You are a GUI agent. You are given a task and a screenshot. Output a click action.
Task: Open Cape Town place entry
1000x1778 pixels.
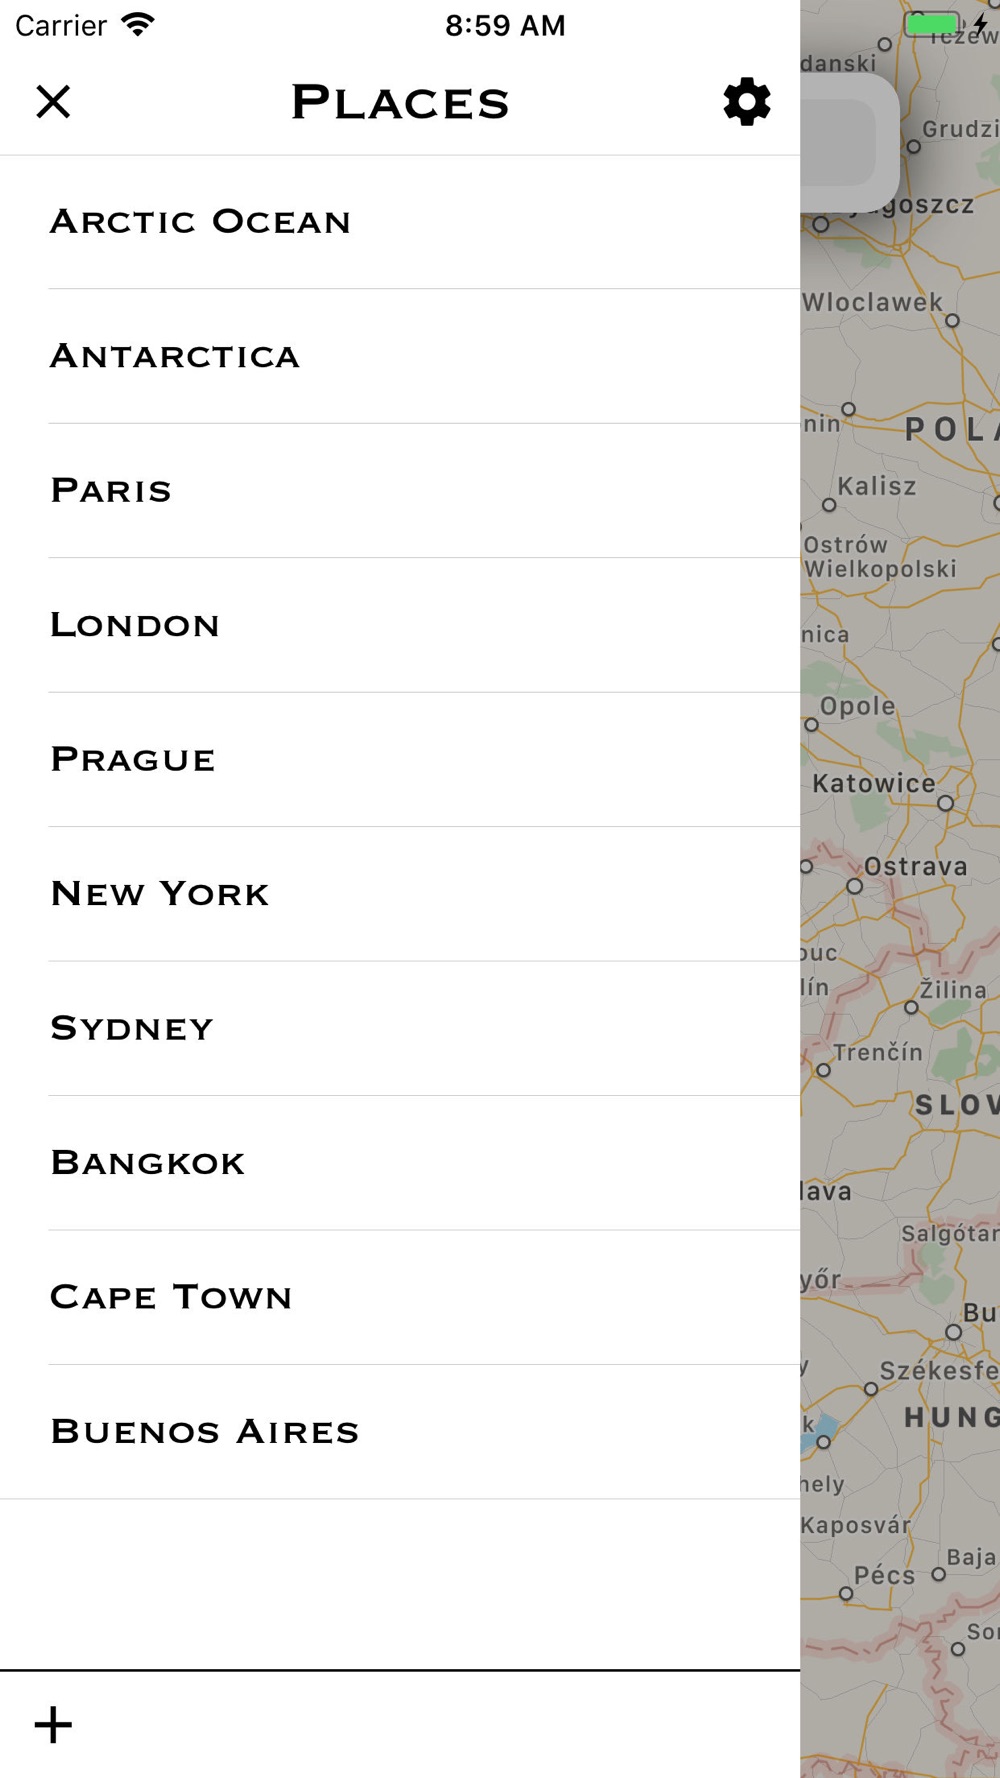tap(400, 1297)
